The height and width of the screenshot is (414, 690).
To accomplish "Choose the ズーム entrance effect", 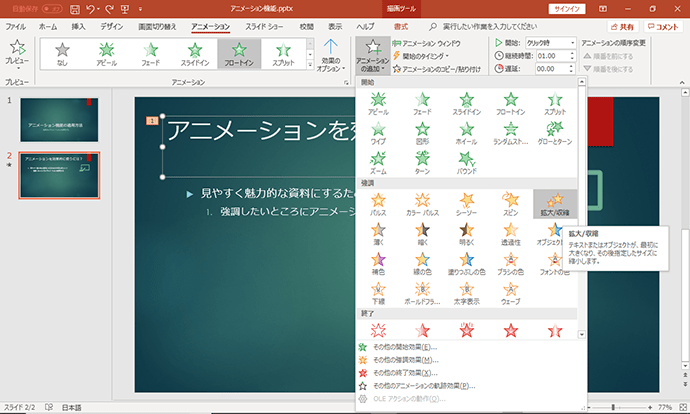I will pyautogui.click(x=378, y=163).
